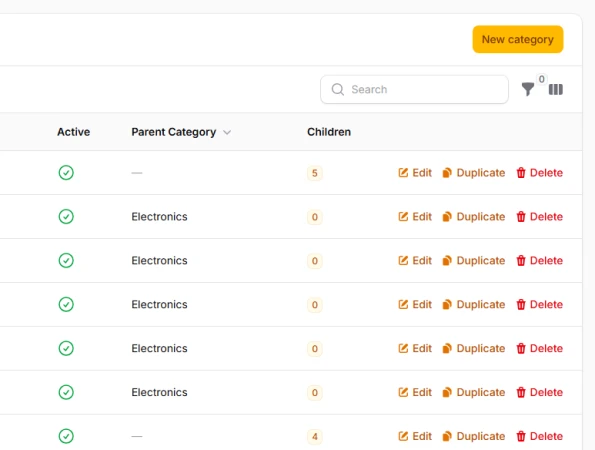The image size is (595, 450).
Task: Duplicate the row with 4 children
Action: 474,436
